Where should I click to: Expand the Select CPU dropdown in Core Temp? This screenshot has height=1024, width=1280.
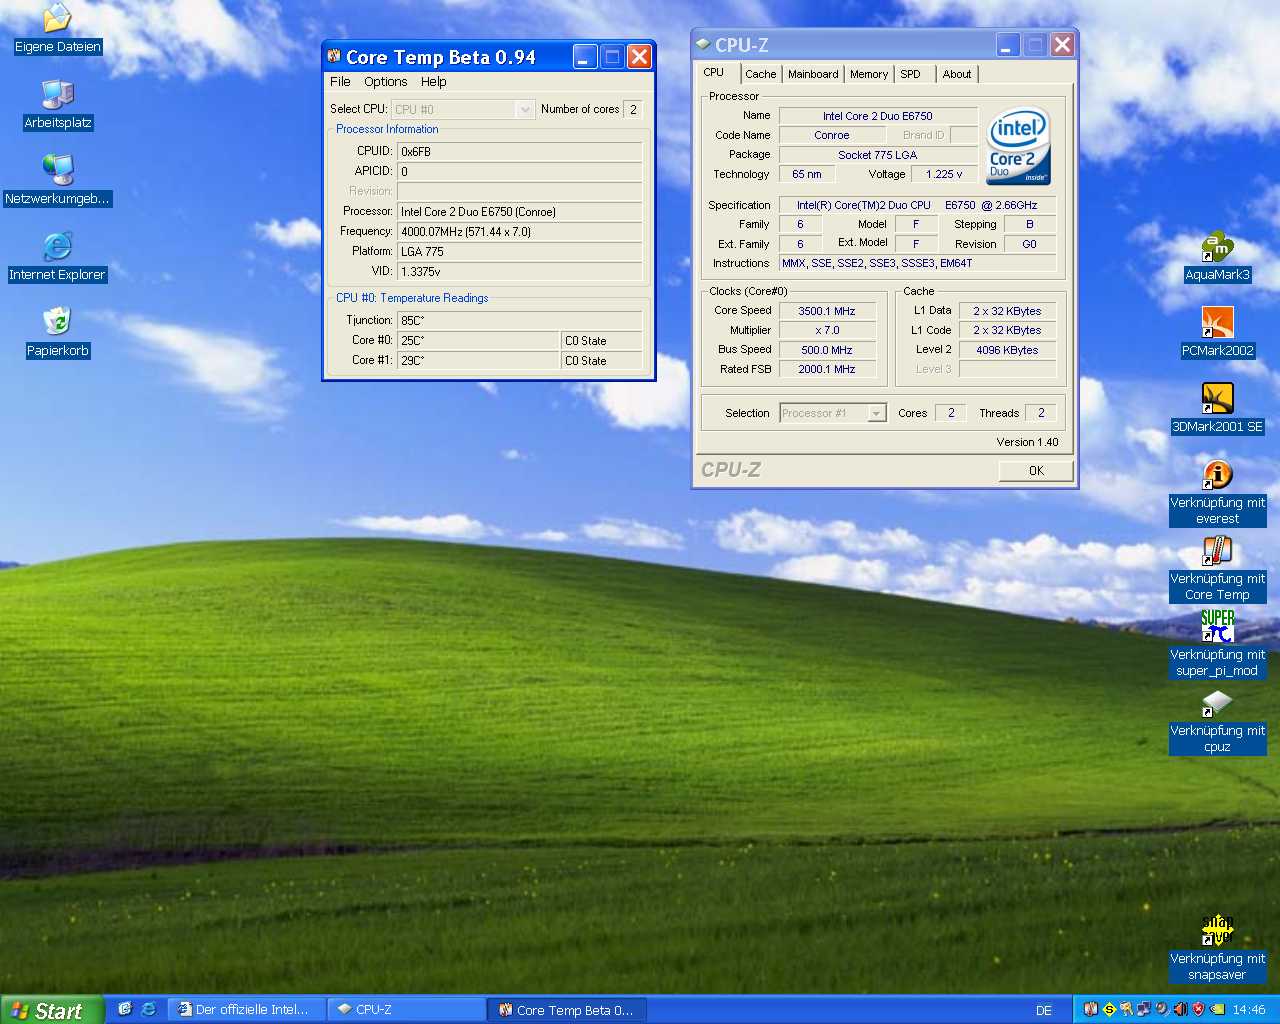pyautogui.click(x=524, y=109)
